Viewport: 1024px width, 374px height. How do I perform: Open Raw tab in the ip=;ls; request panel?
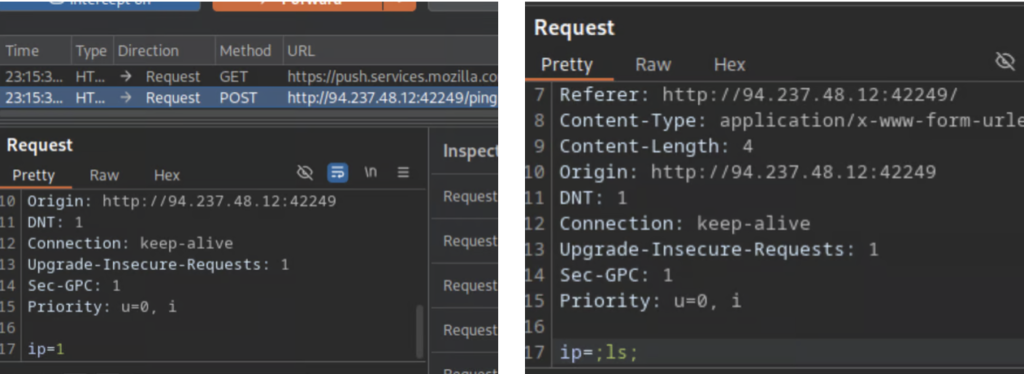click(x=654, y=65)
